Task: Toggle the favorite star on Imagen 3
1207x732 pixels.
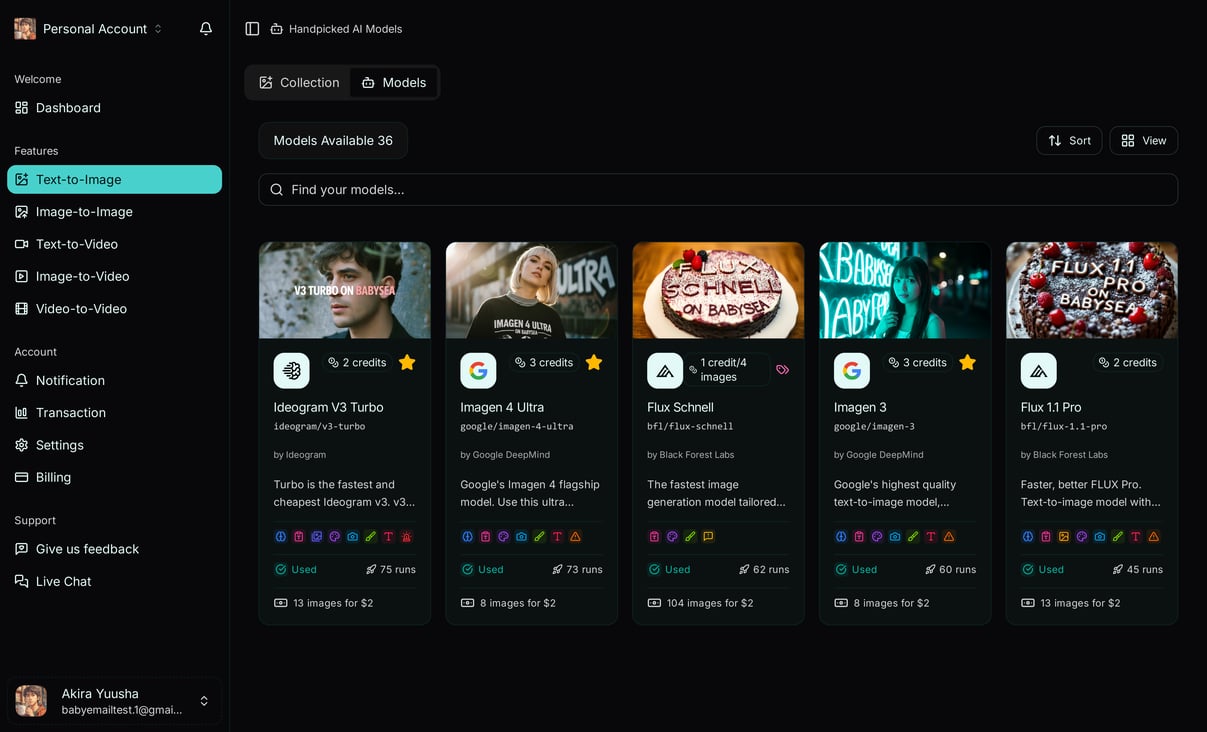Action: 968,362
